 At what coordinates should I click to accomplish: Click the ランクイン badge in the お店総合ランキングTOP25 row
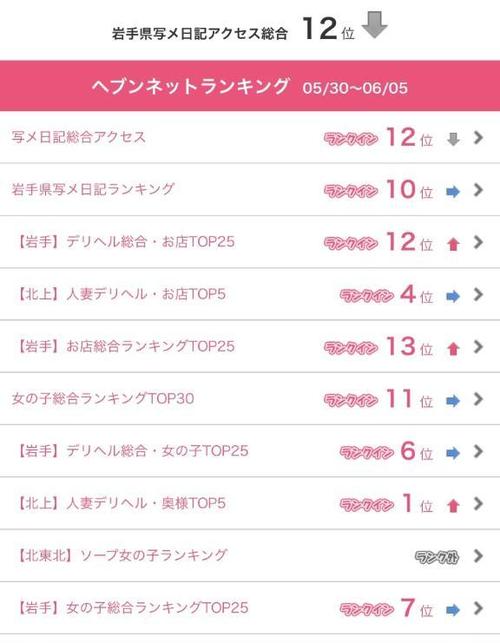(x=351, y=349)
